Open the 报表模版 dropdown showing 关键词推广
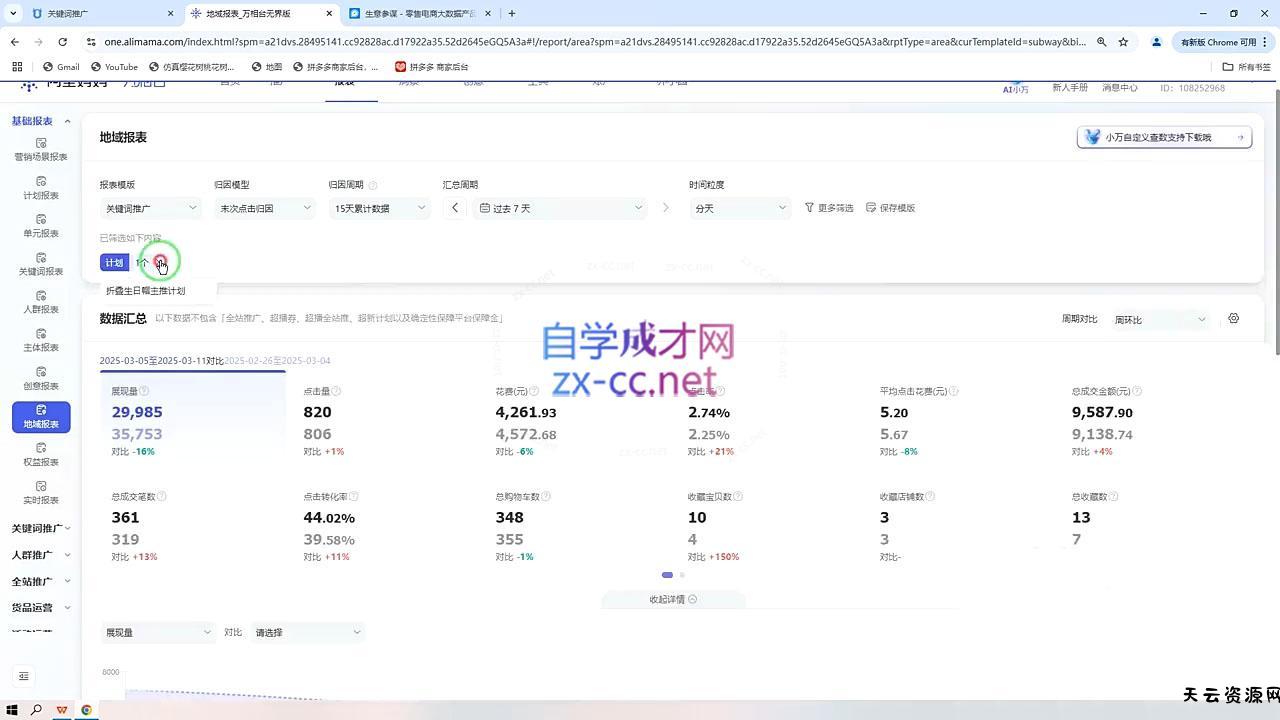The height and width of the screenshot is (720, 1280). pos(151,208)
